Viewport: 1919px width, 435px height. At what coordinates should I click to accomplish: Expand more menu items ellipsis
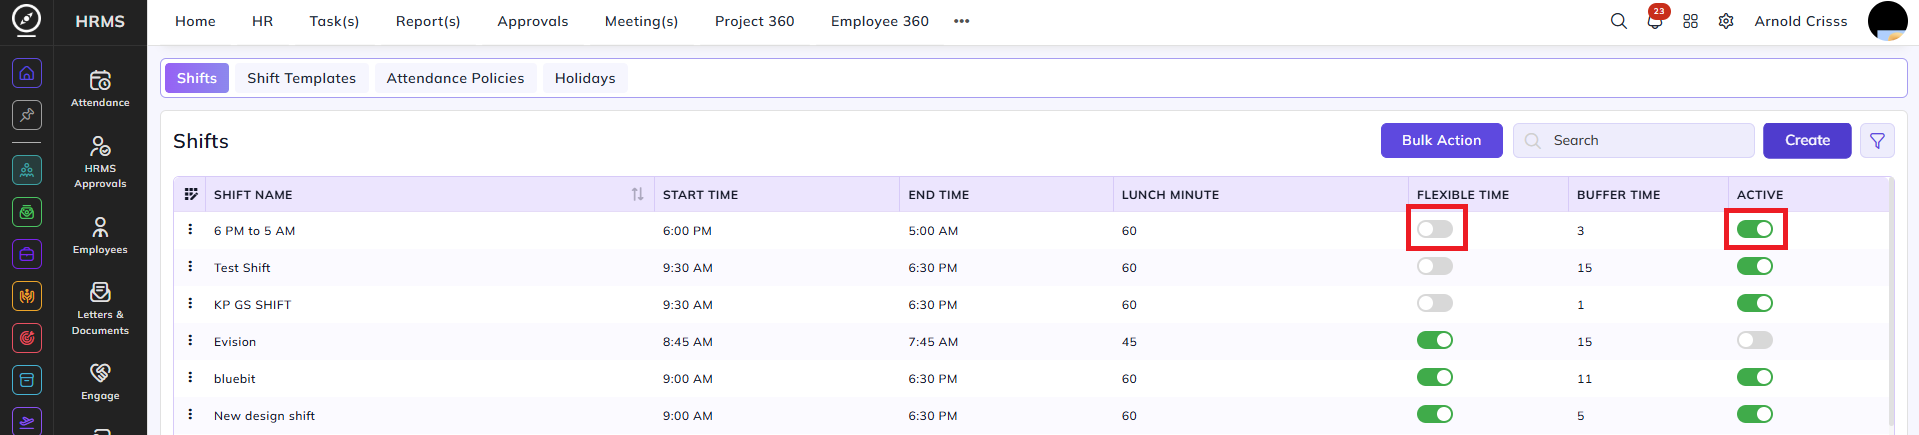pos(962,21)
